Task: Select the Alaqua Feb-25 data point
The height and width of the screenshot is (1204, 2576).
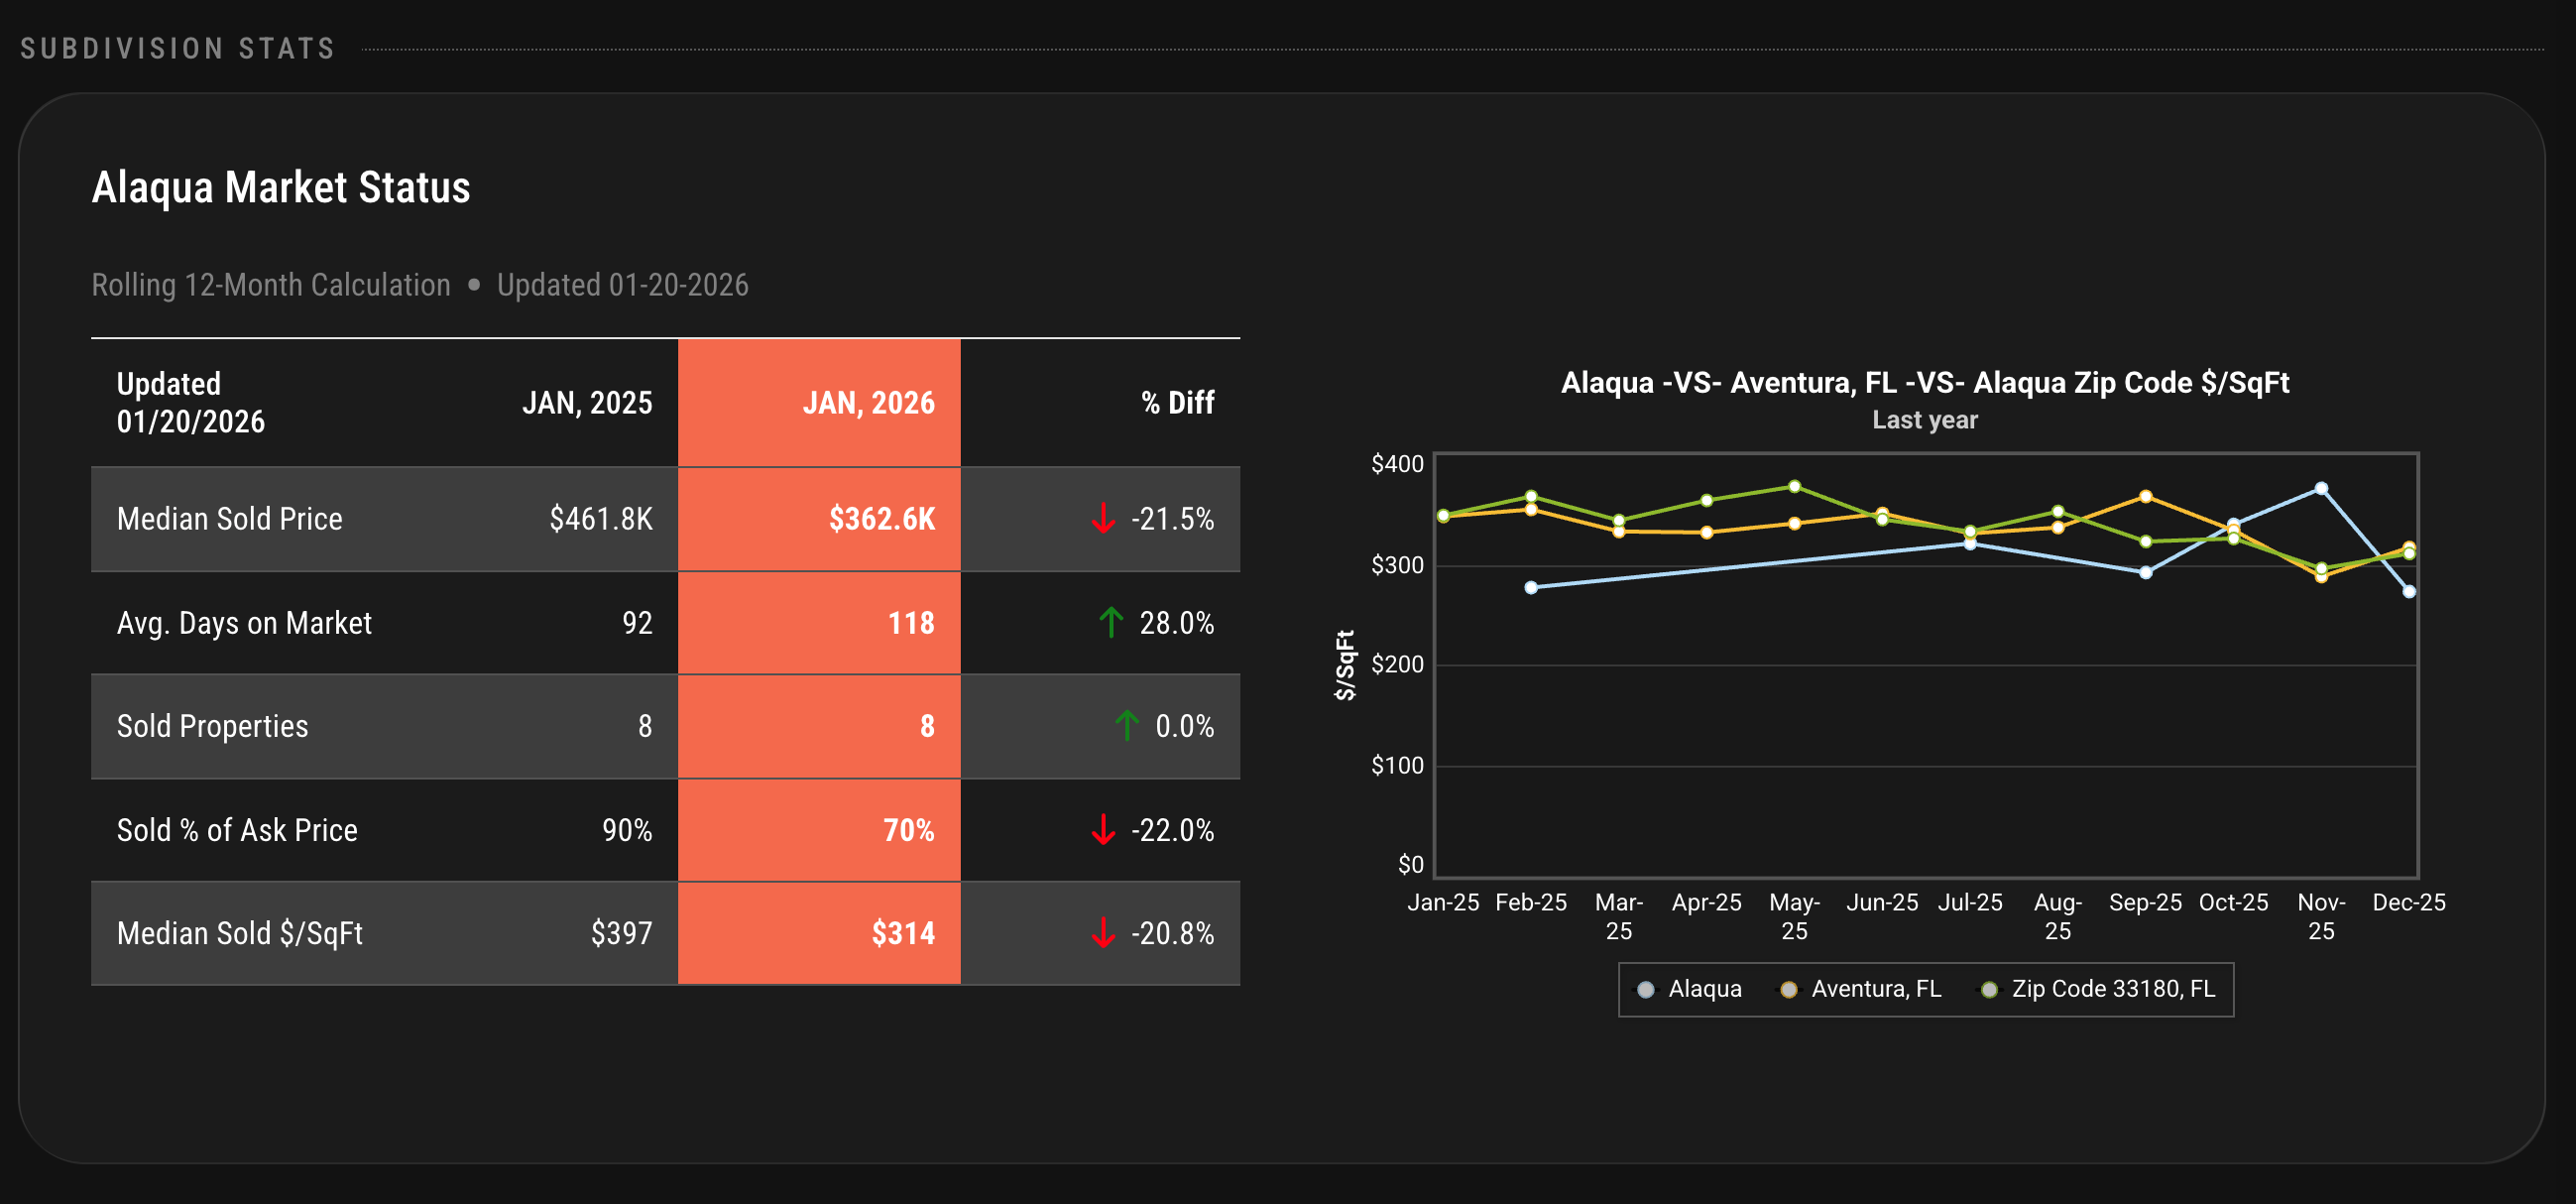Action: pos(1531,588)
